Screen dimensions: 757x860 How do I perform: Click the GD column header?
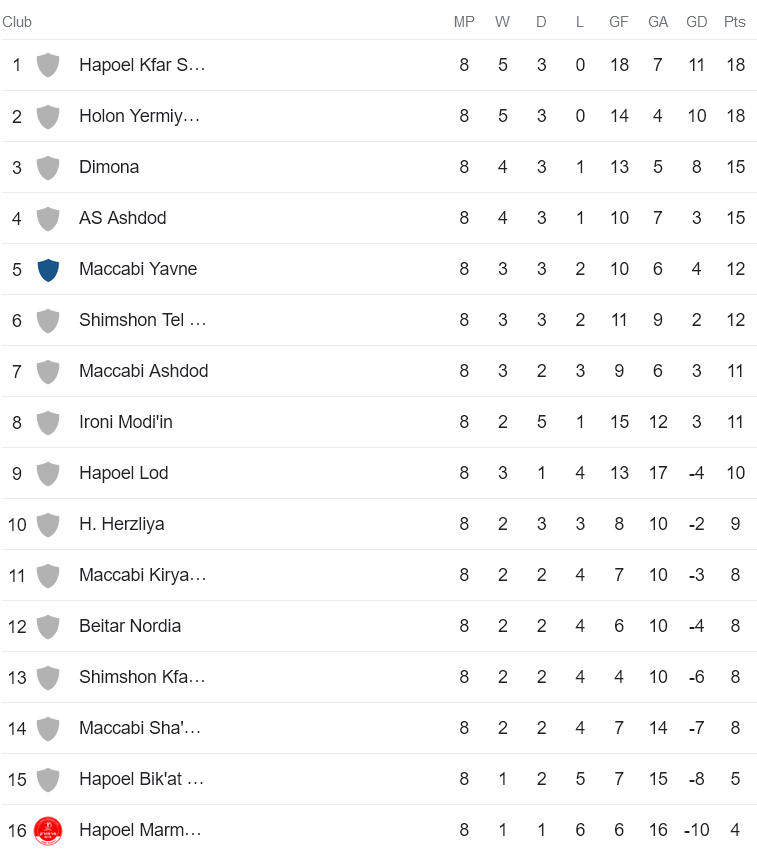[x=697, y=22]
